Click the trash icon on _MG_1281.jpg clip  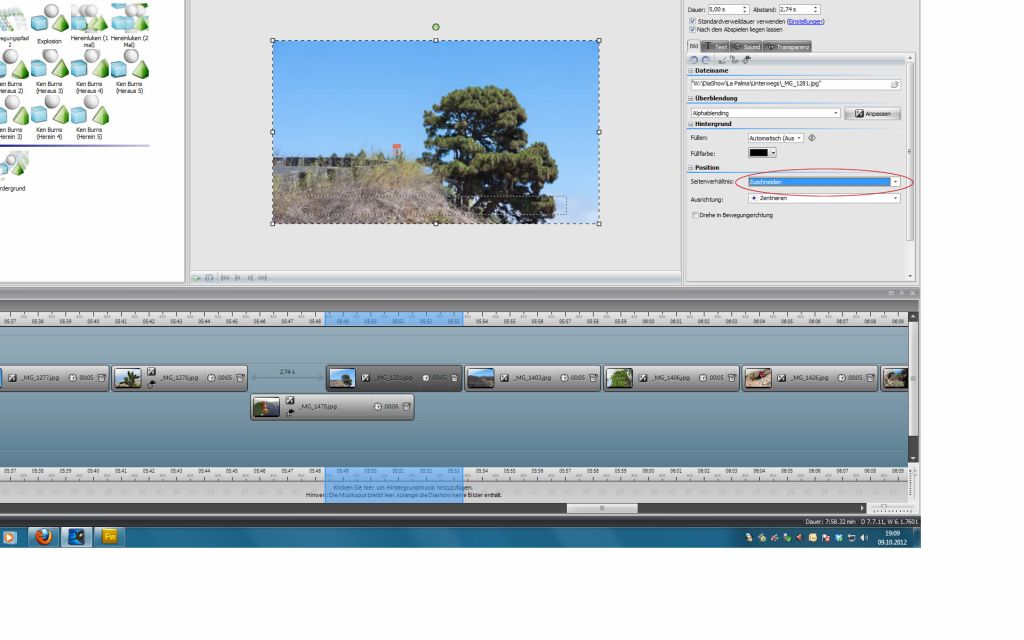[454, 378]
